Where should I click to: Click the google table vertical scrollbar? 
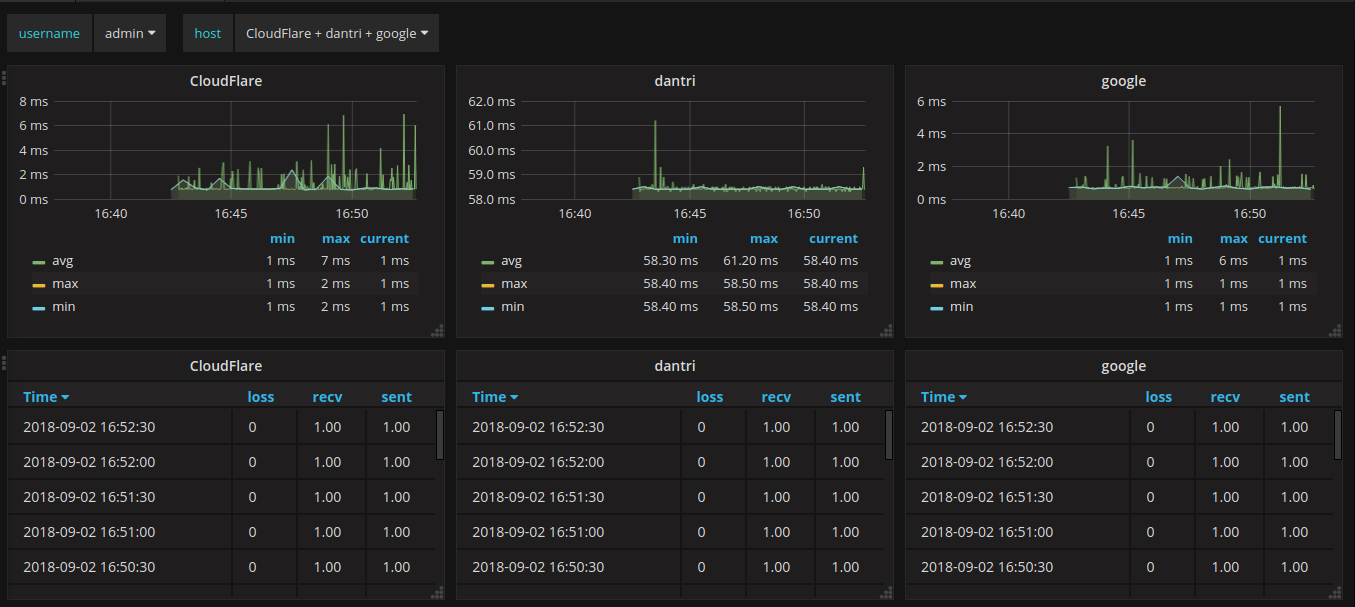(x=1338, y=434)
